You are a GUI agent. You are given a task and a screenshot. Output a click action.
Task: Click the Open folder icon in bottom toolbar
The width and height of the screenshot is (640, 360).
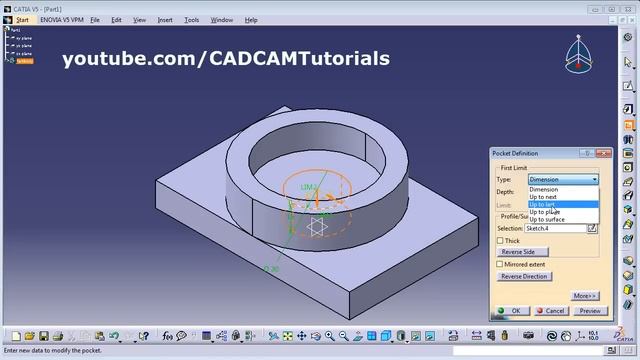point(29,336)
